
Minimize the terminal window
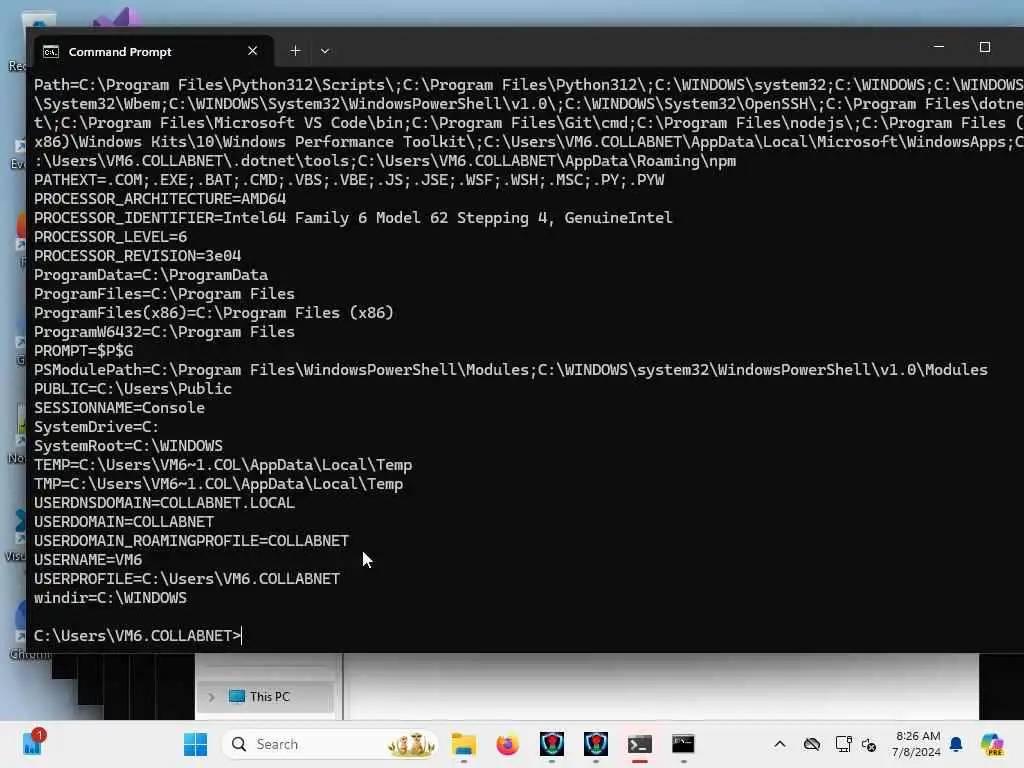click(939, 47)
